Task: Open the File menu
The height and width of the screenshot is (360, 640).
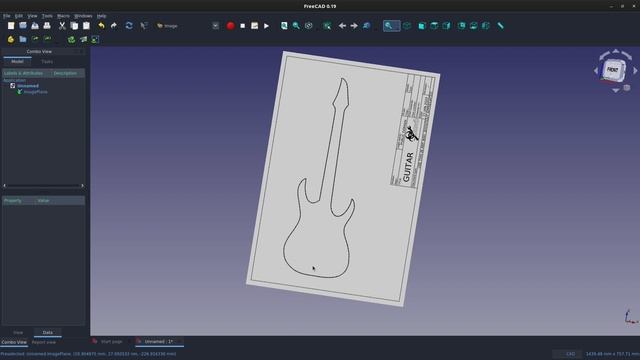Action: [x=7, y=16]
